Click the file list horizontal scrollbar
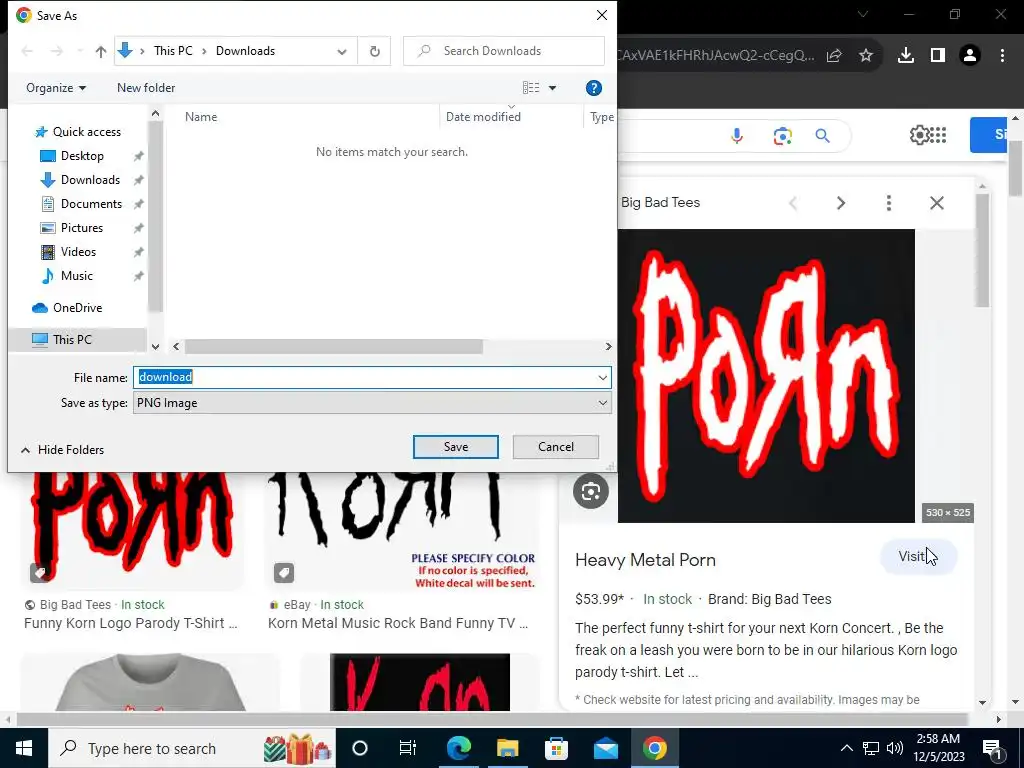The height and width of the screenshot is (768, 1024). 334,347
